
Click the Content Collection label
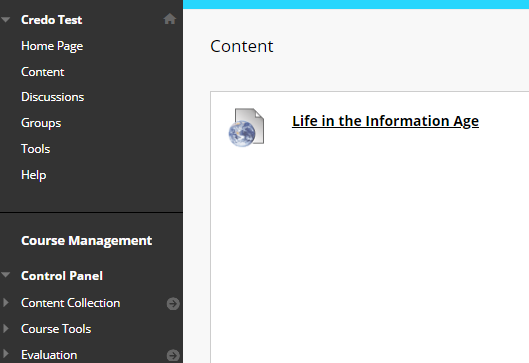71,303
